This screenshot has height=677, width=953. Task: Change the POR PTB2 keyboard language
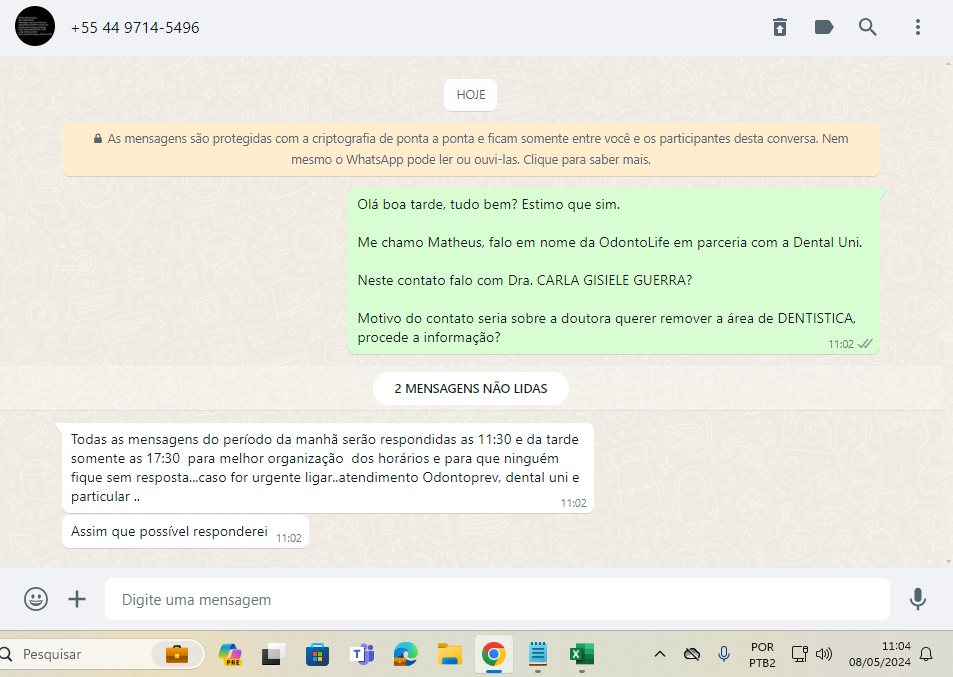tap(762, 655)
